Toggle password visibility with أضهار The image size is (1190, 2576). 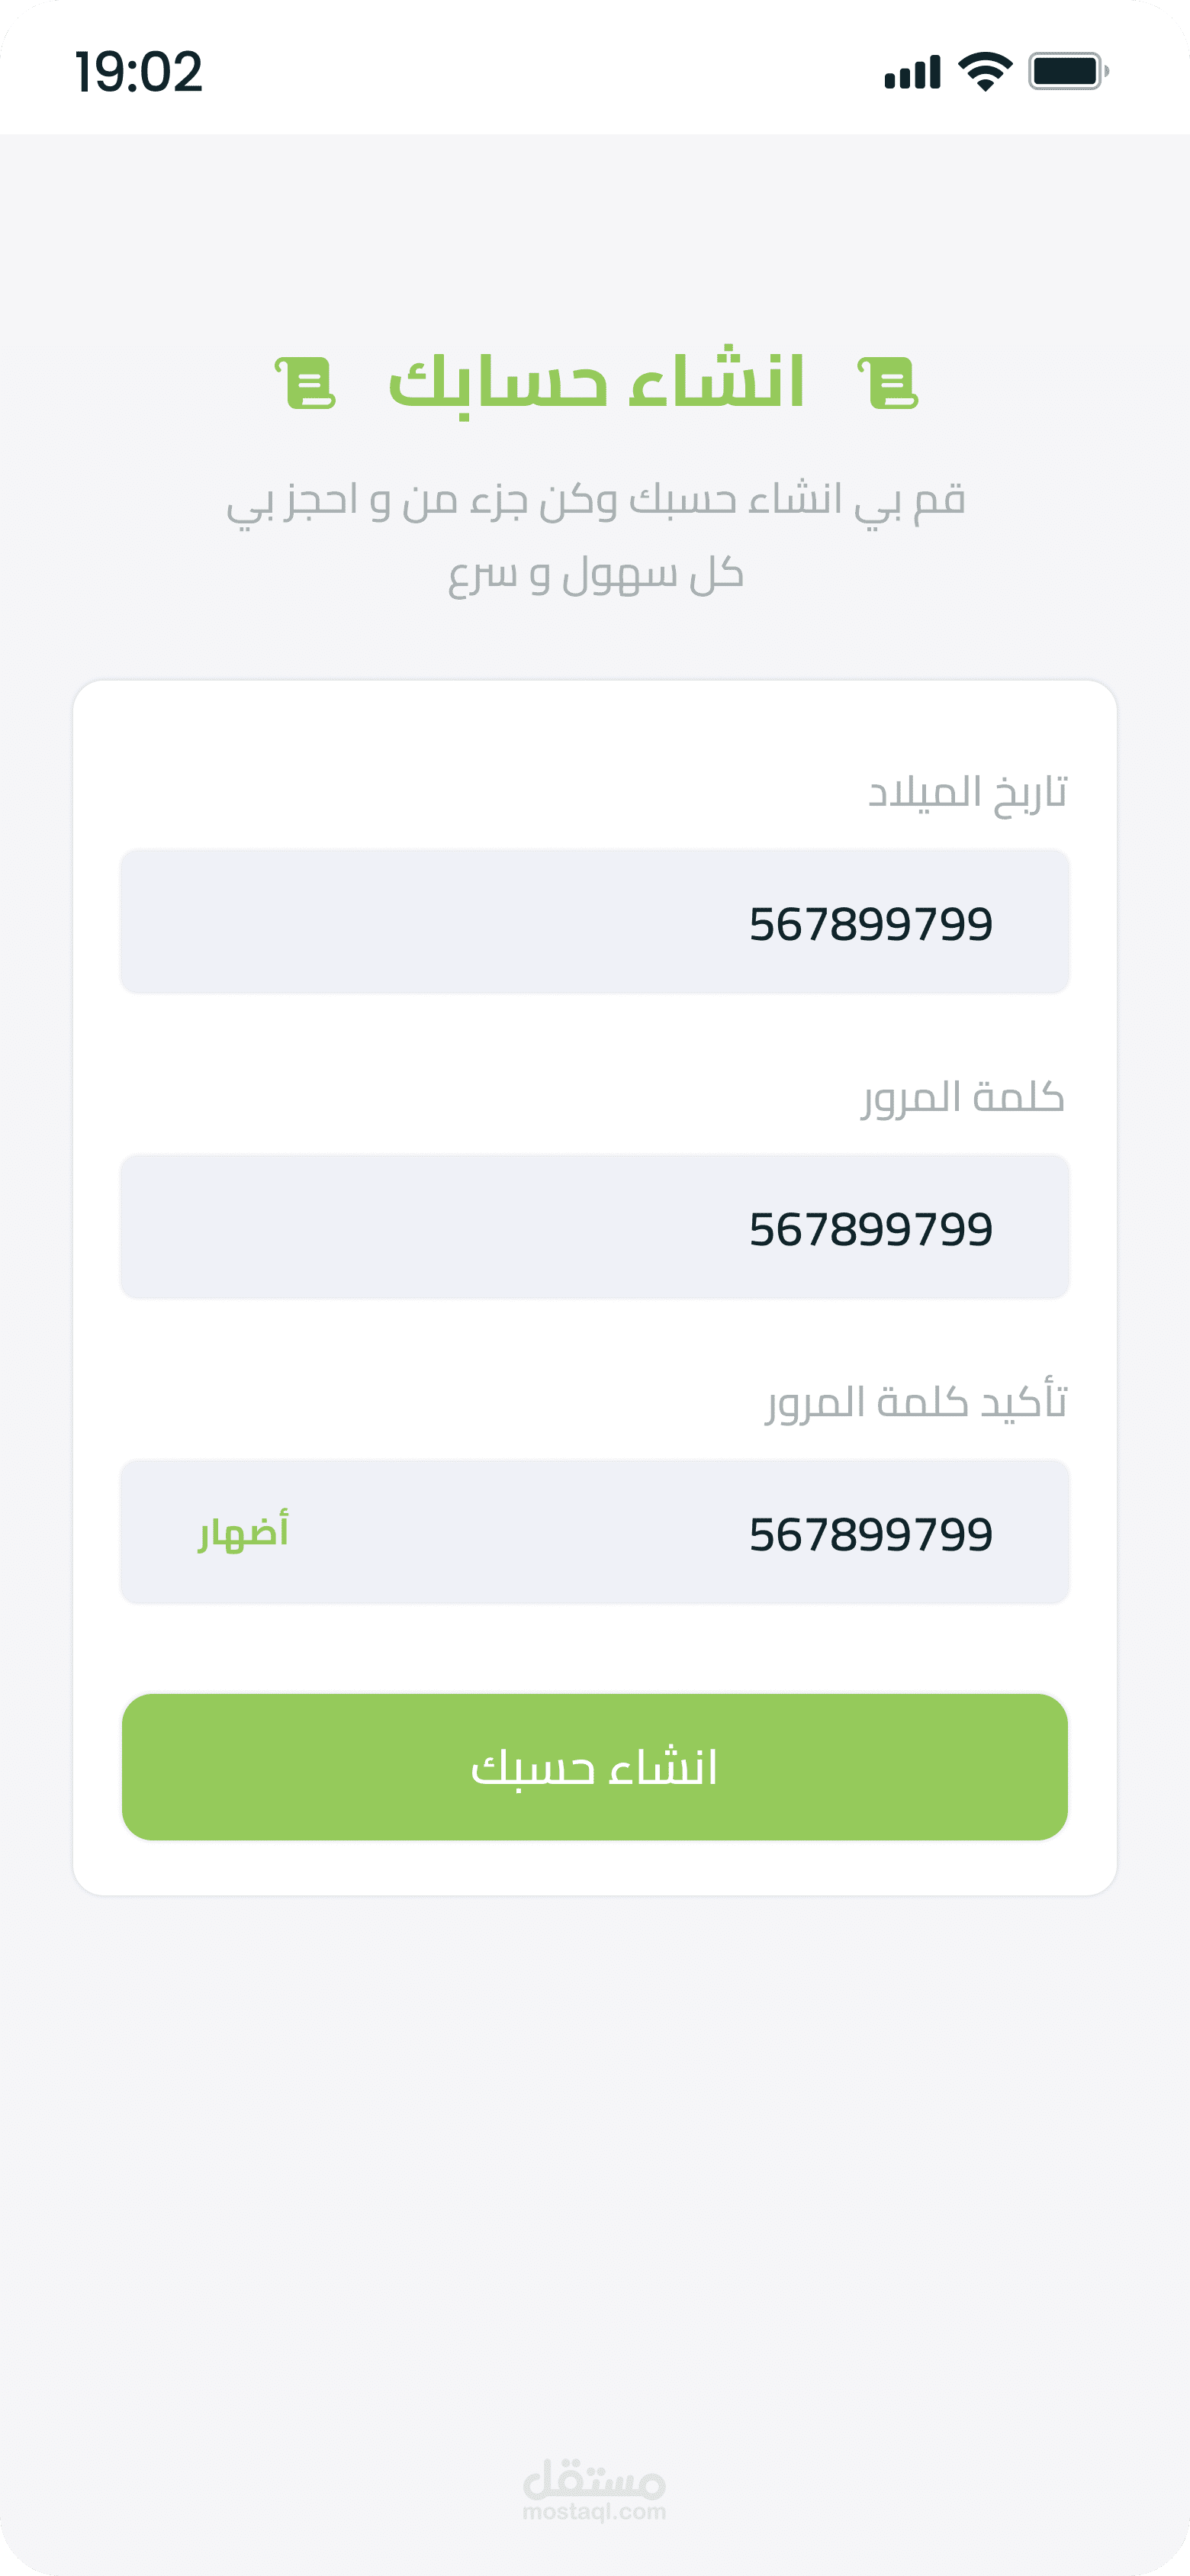point(244,1531)
